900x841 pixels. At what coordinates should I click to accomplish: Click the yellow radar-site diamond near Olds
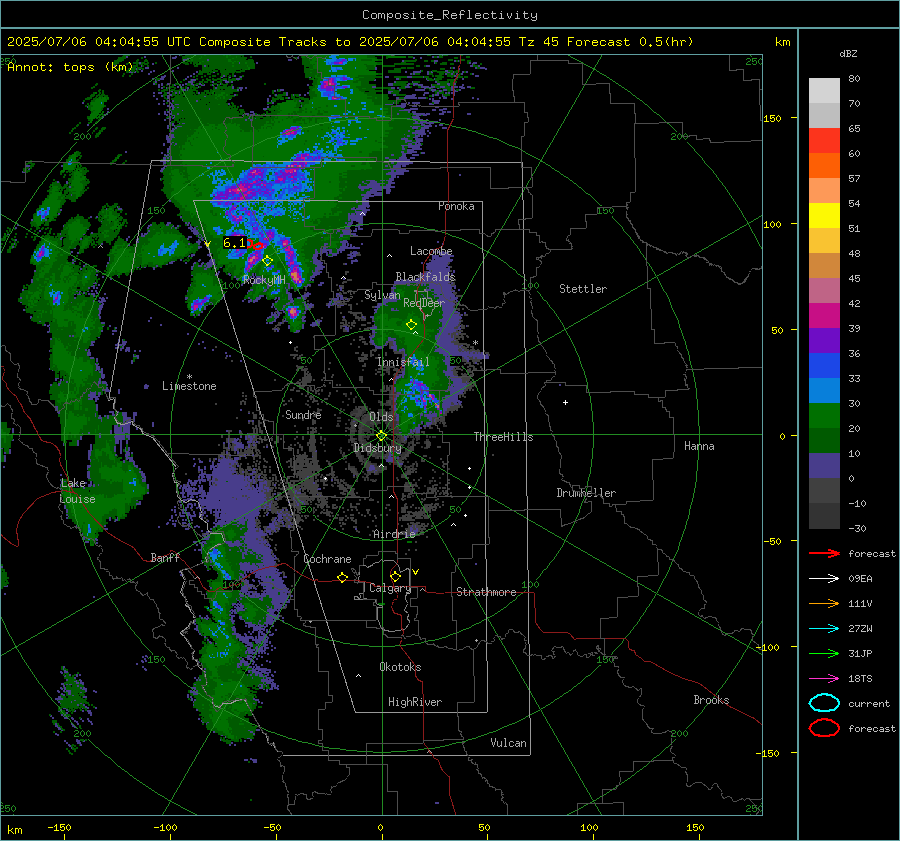pyautogui.click(x=382, y=436)
